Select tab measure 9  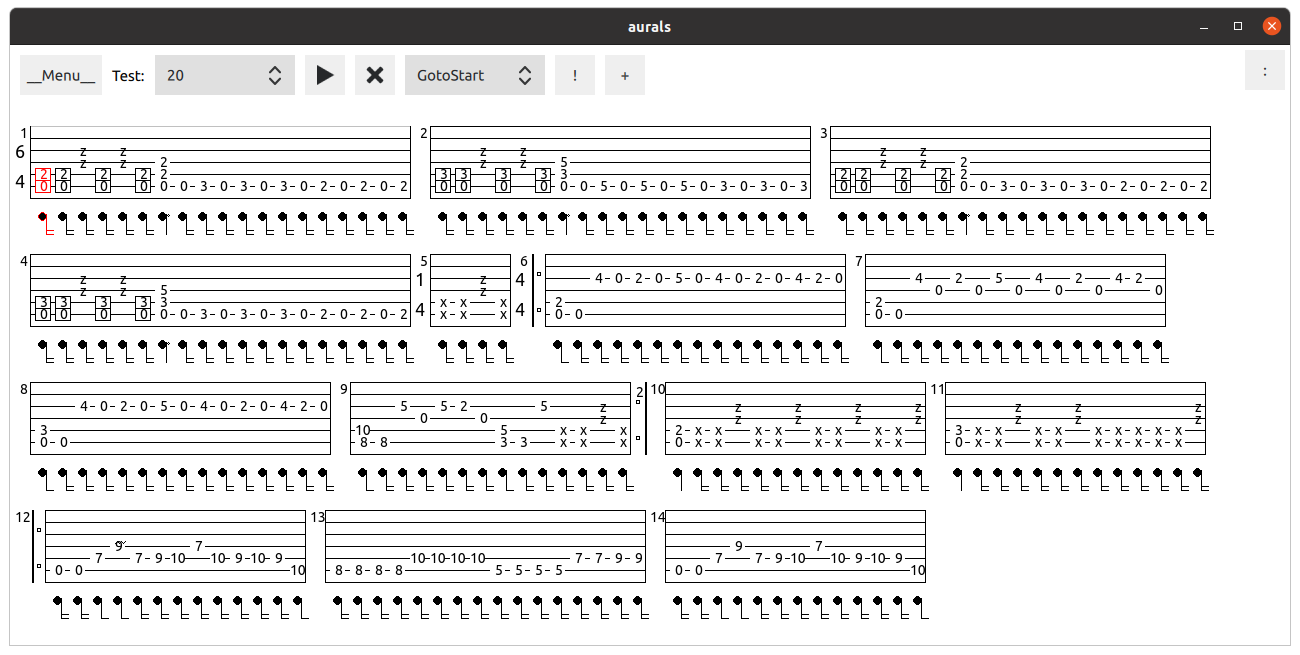click(491, 418)
